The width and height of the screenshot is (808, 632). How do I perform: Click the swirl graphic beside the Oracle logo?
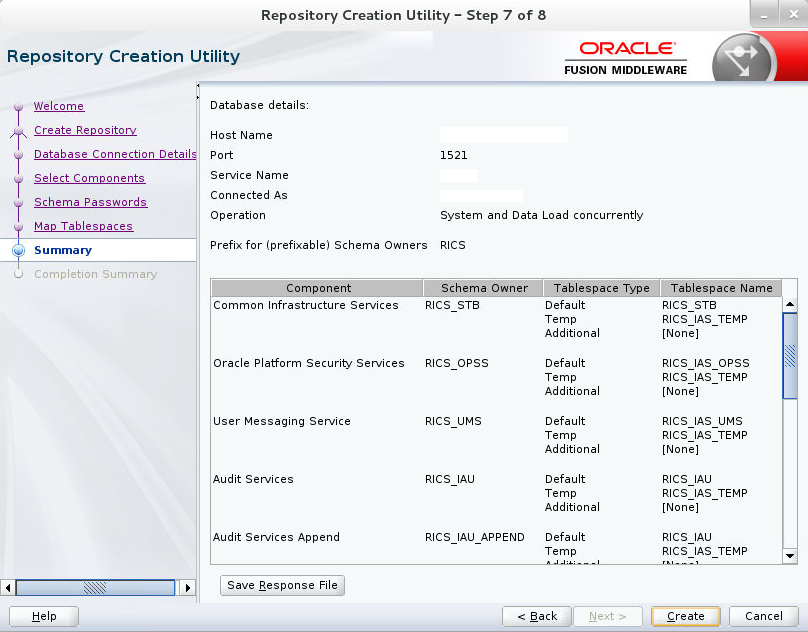[x=738, y=57]
